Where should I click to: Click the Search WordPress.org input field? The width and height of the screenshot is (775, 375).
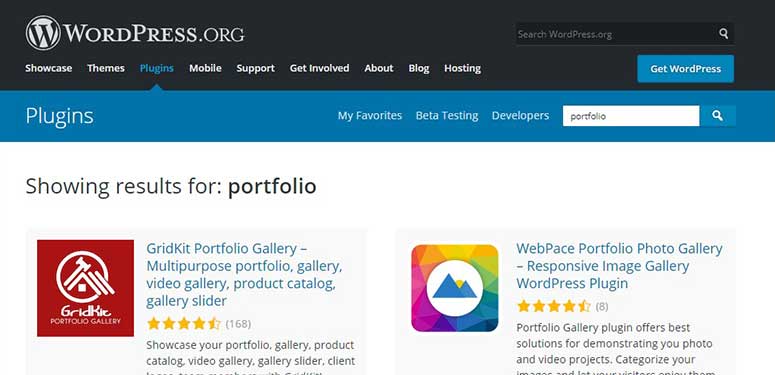(615, 34)
